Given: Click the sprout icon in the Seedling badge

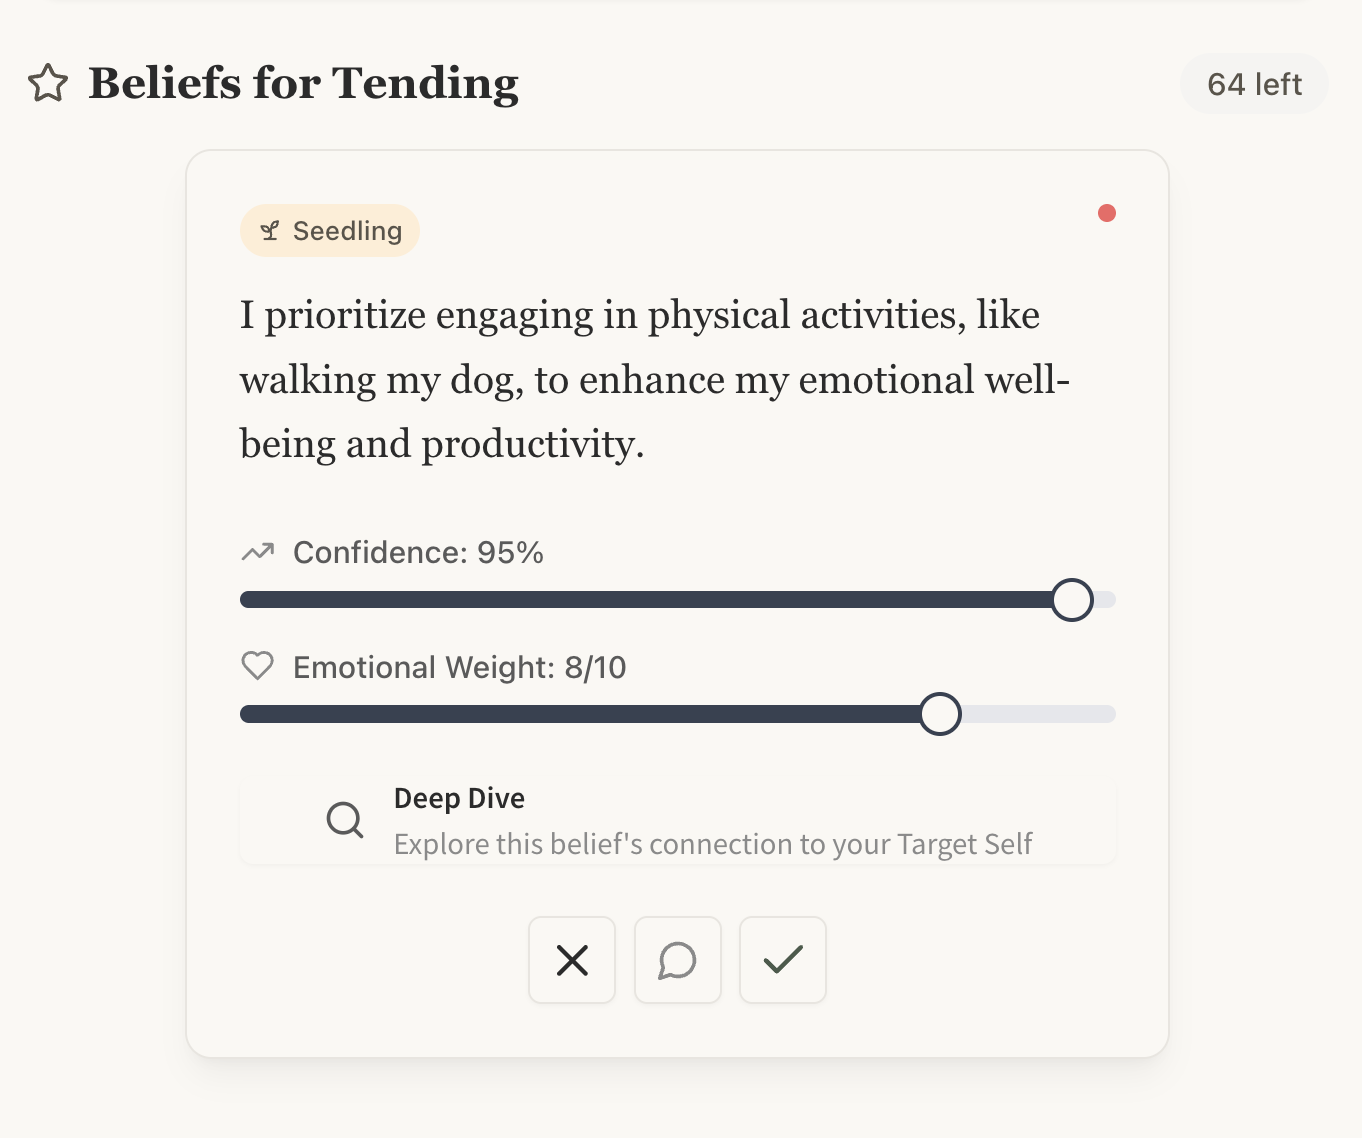Looking at the screenshot, I should [x=269, y=231].
